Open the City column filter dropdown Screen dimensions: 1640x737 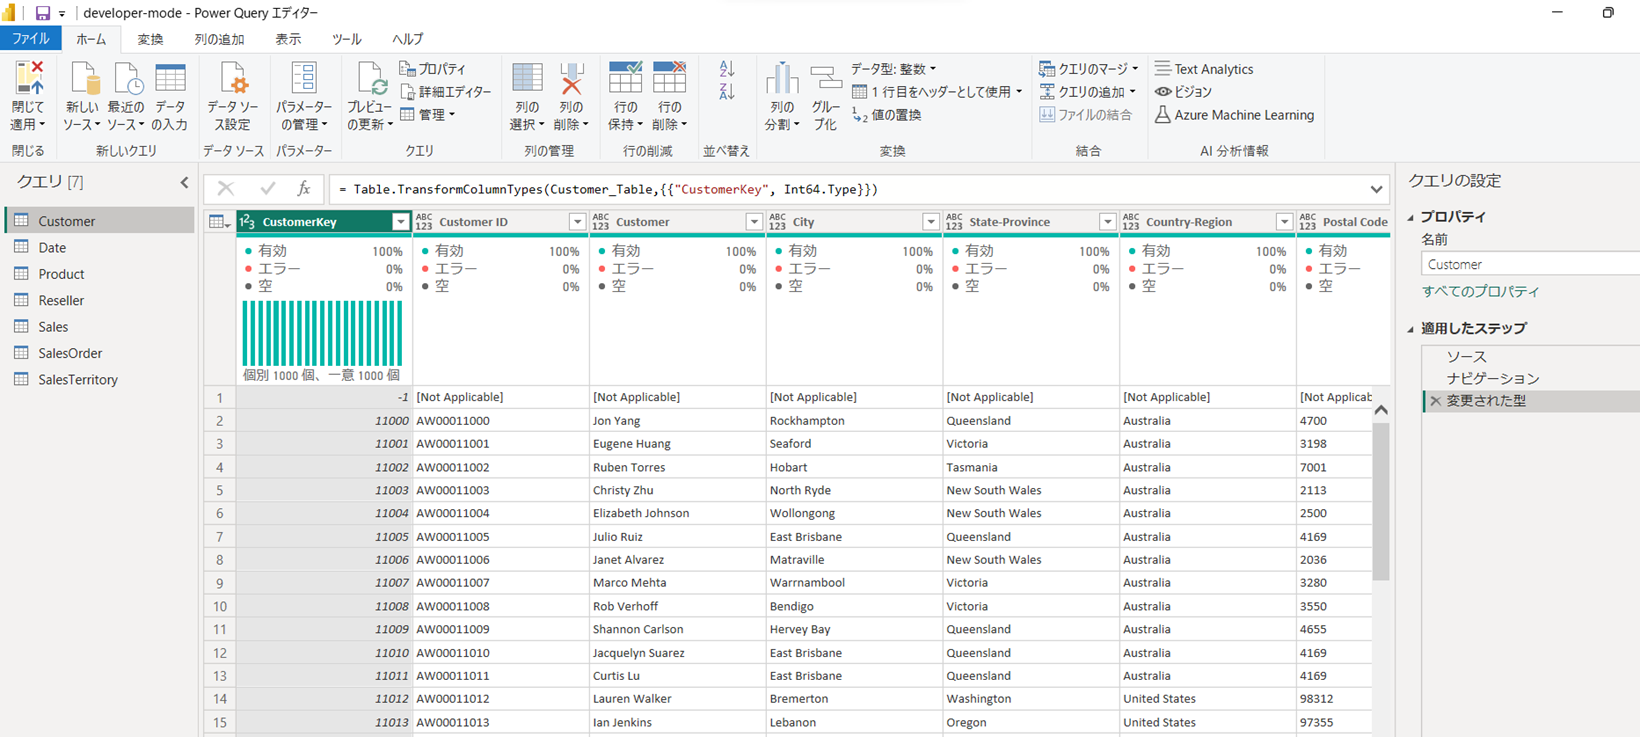click(931, 222)
